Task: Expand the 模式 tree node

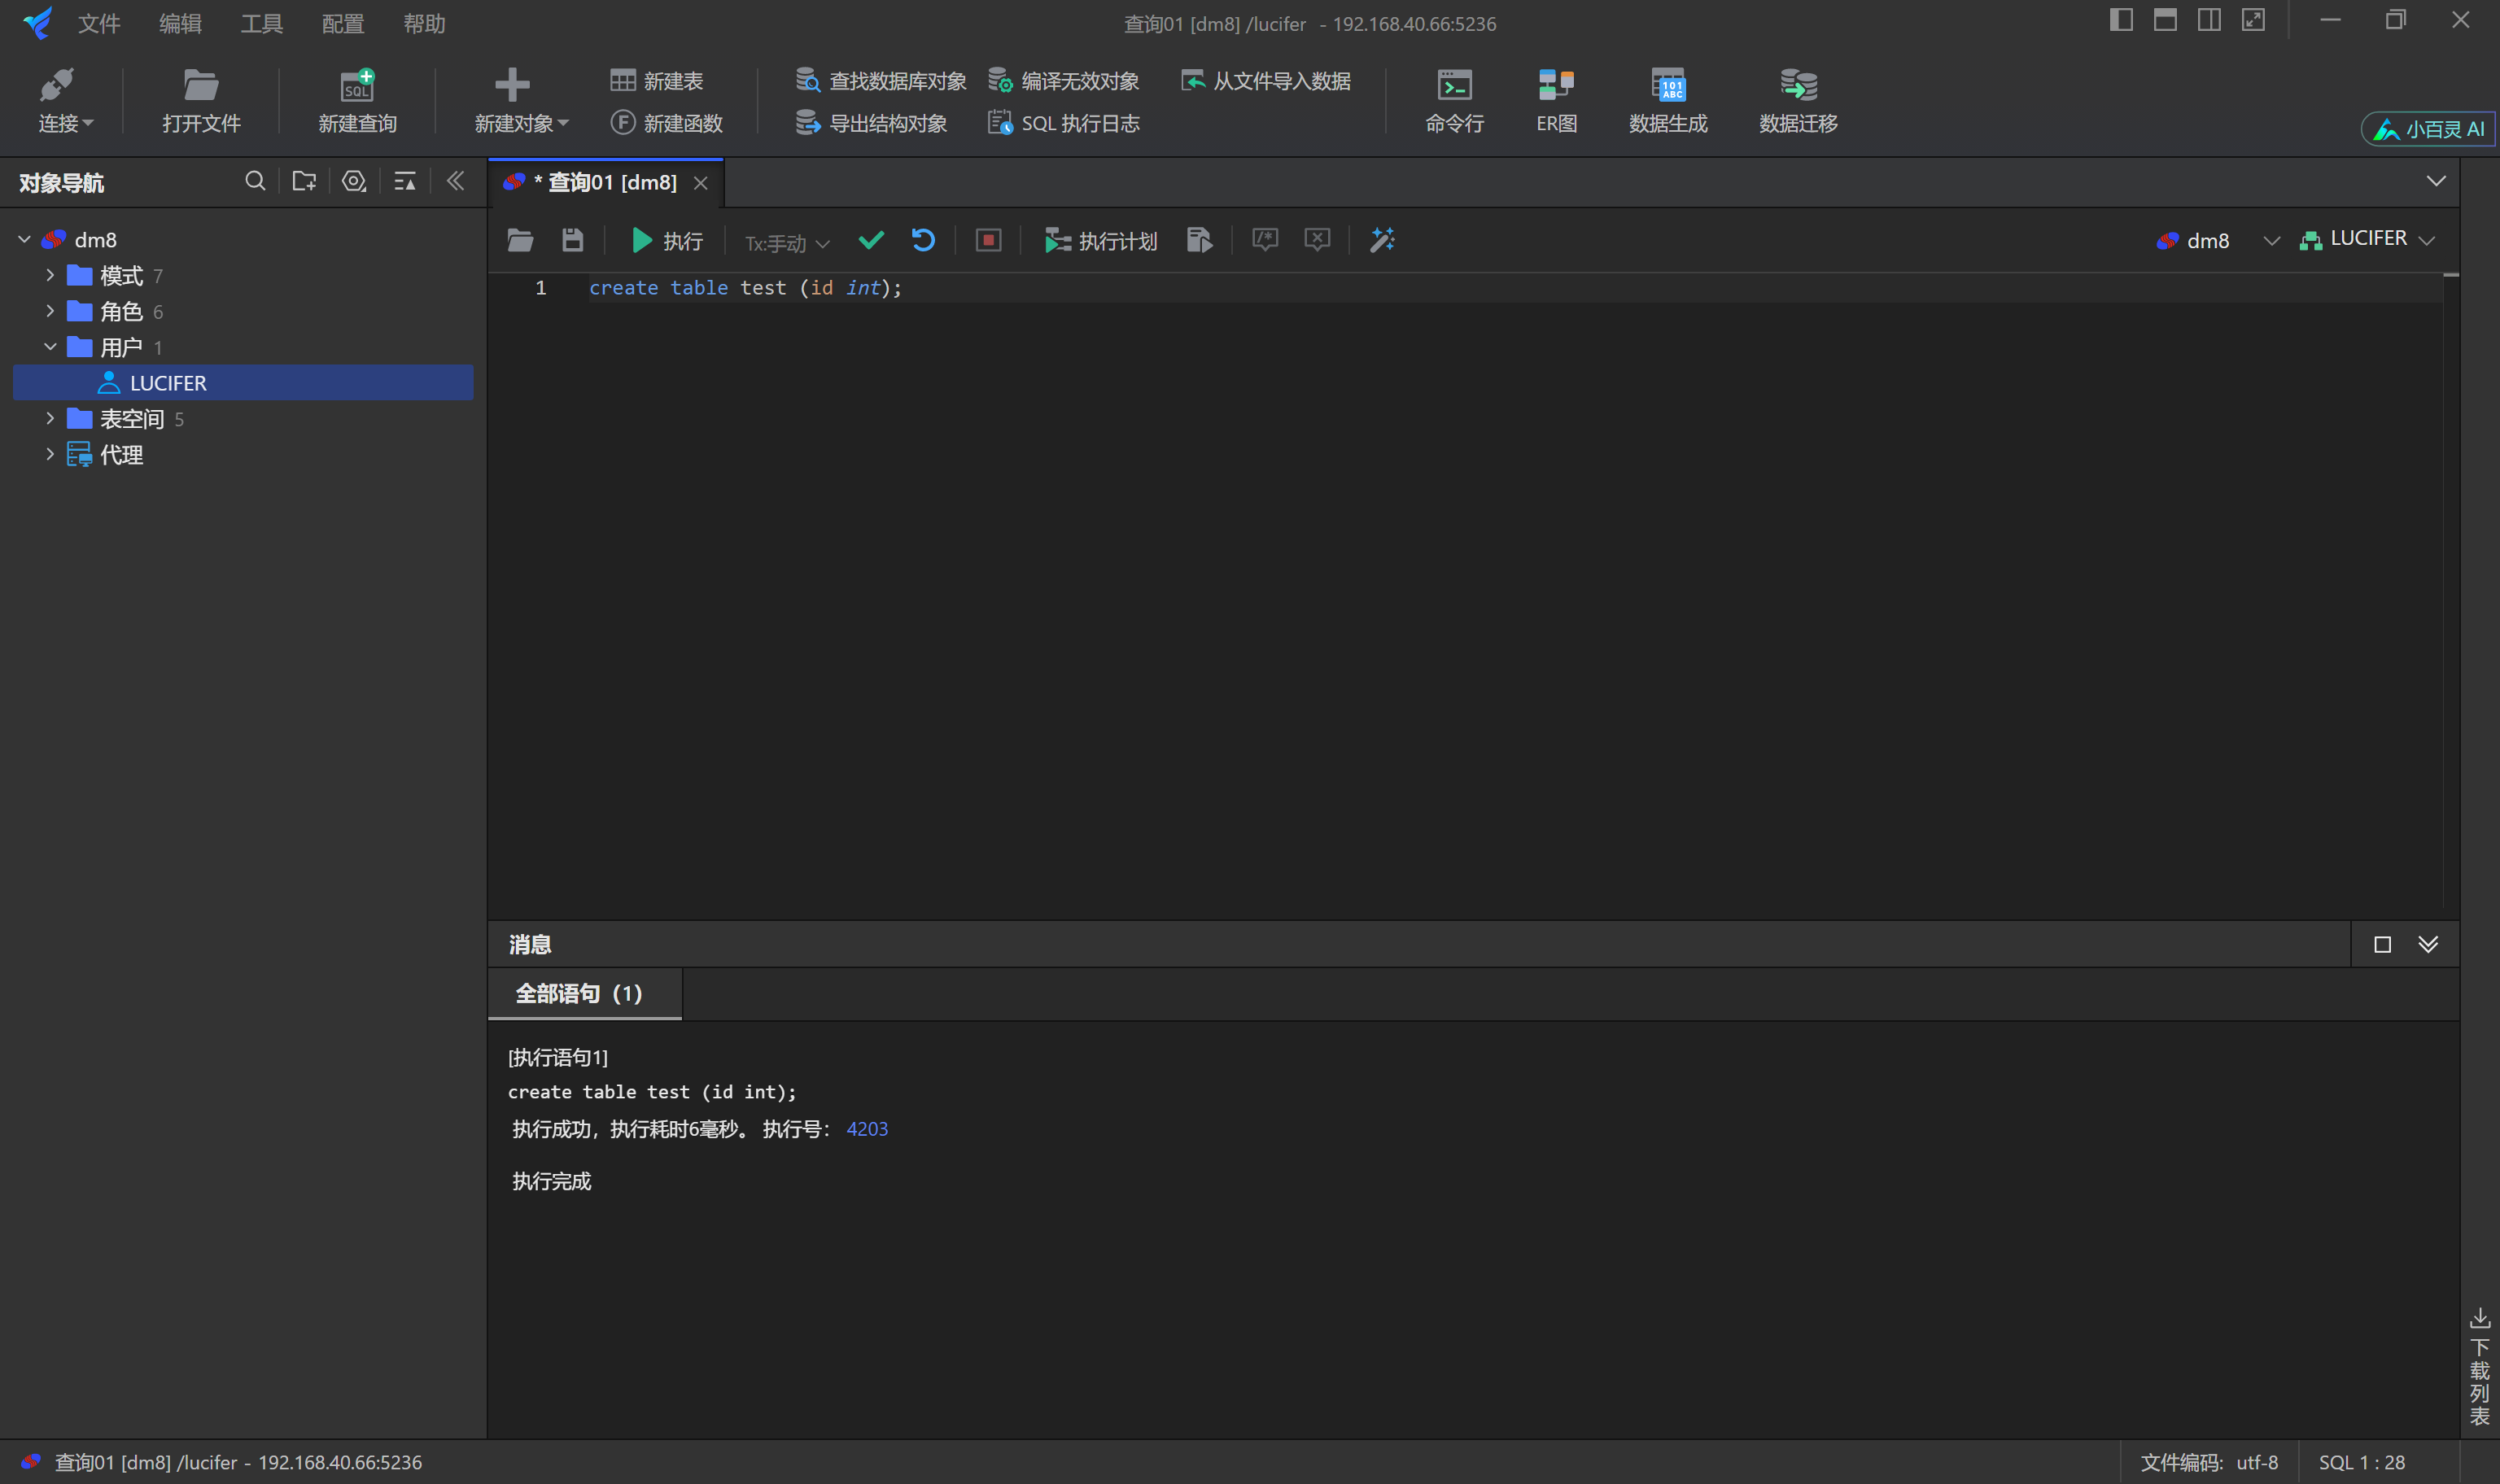Action: point(50,275)
